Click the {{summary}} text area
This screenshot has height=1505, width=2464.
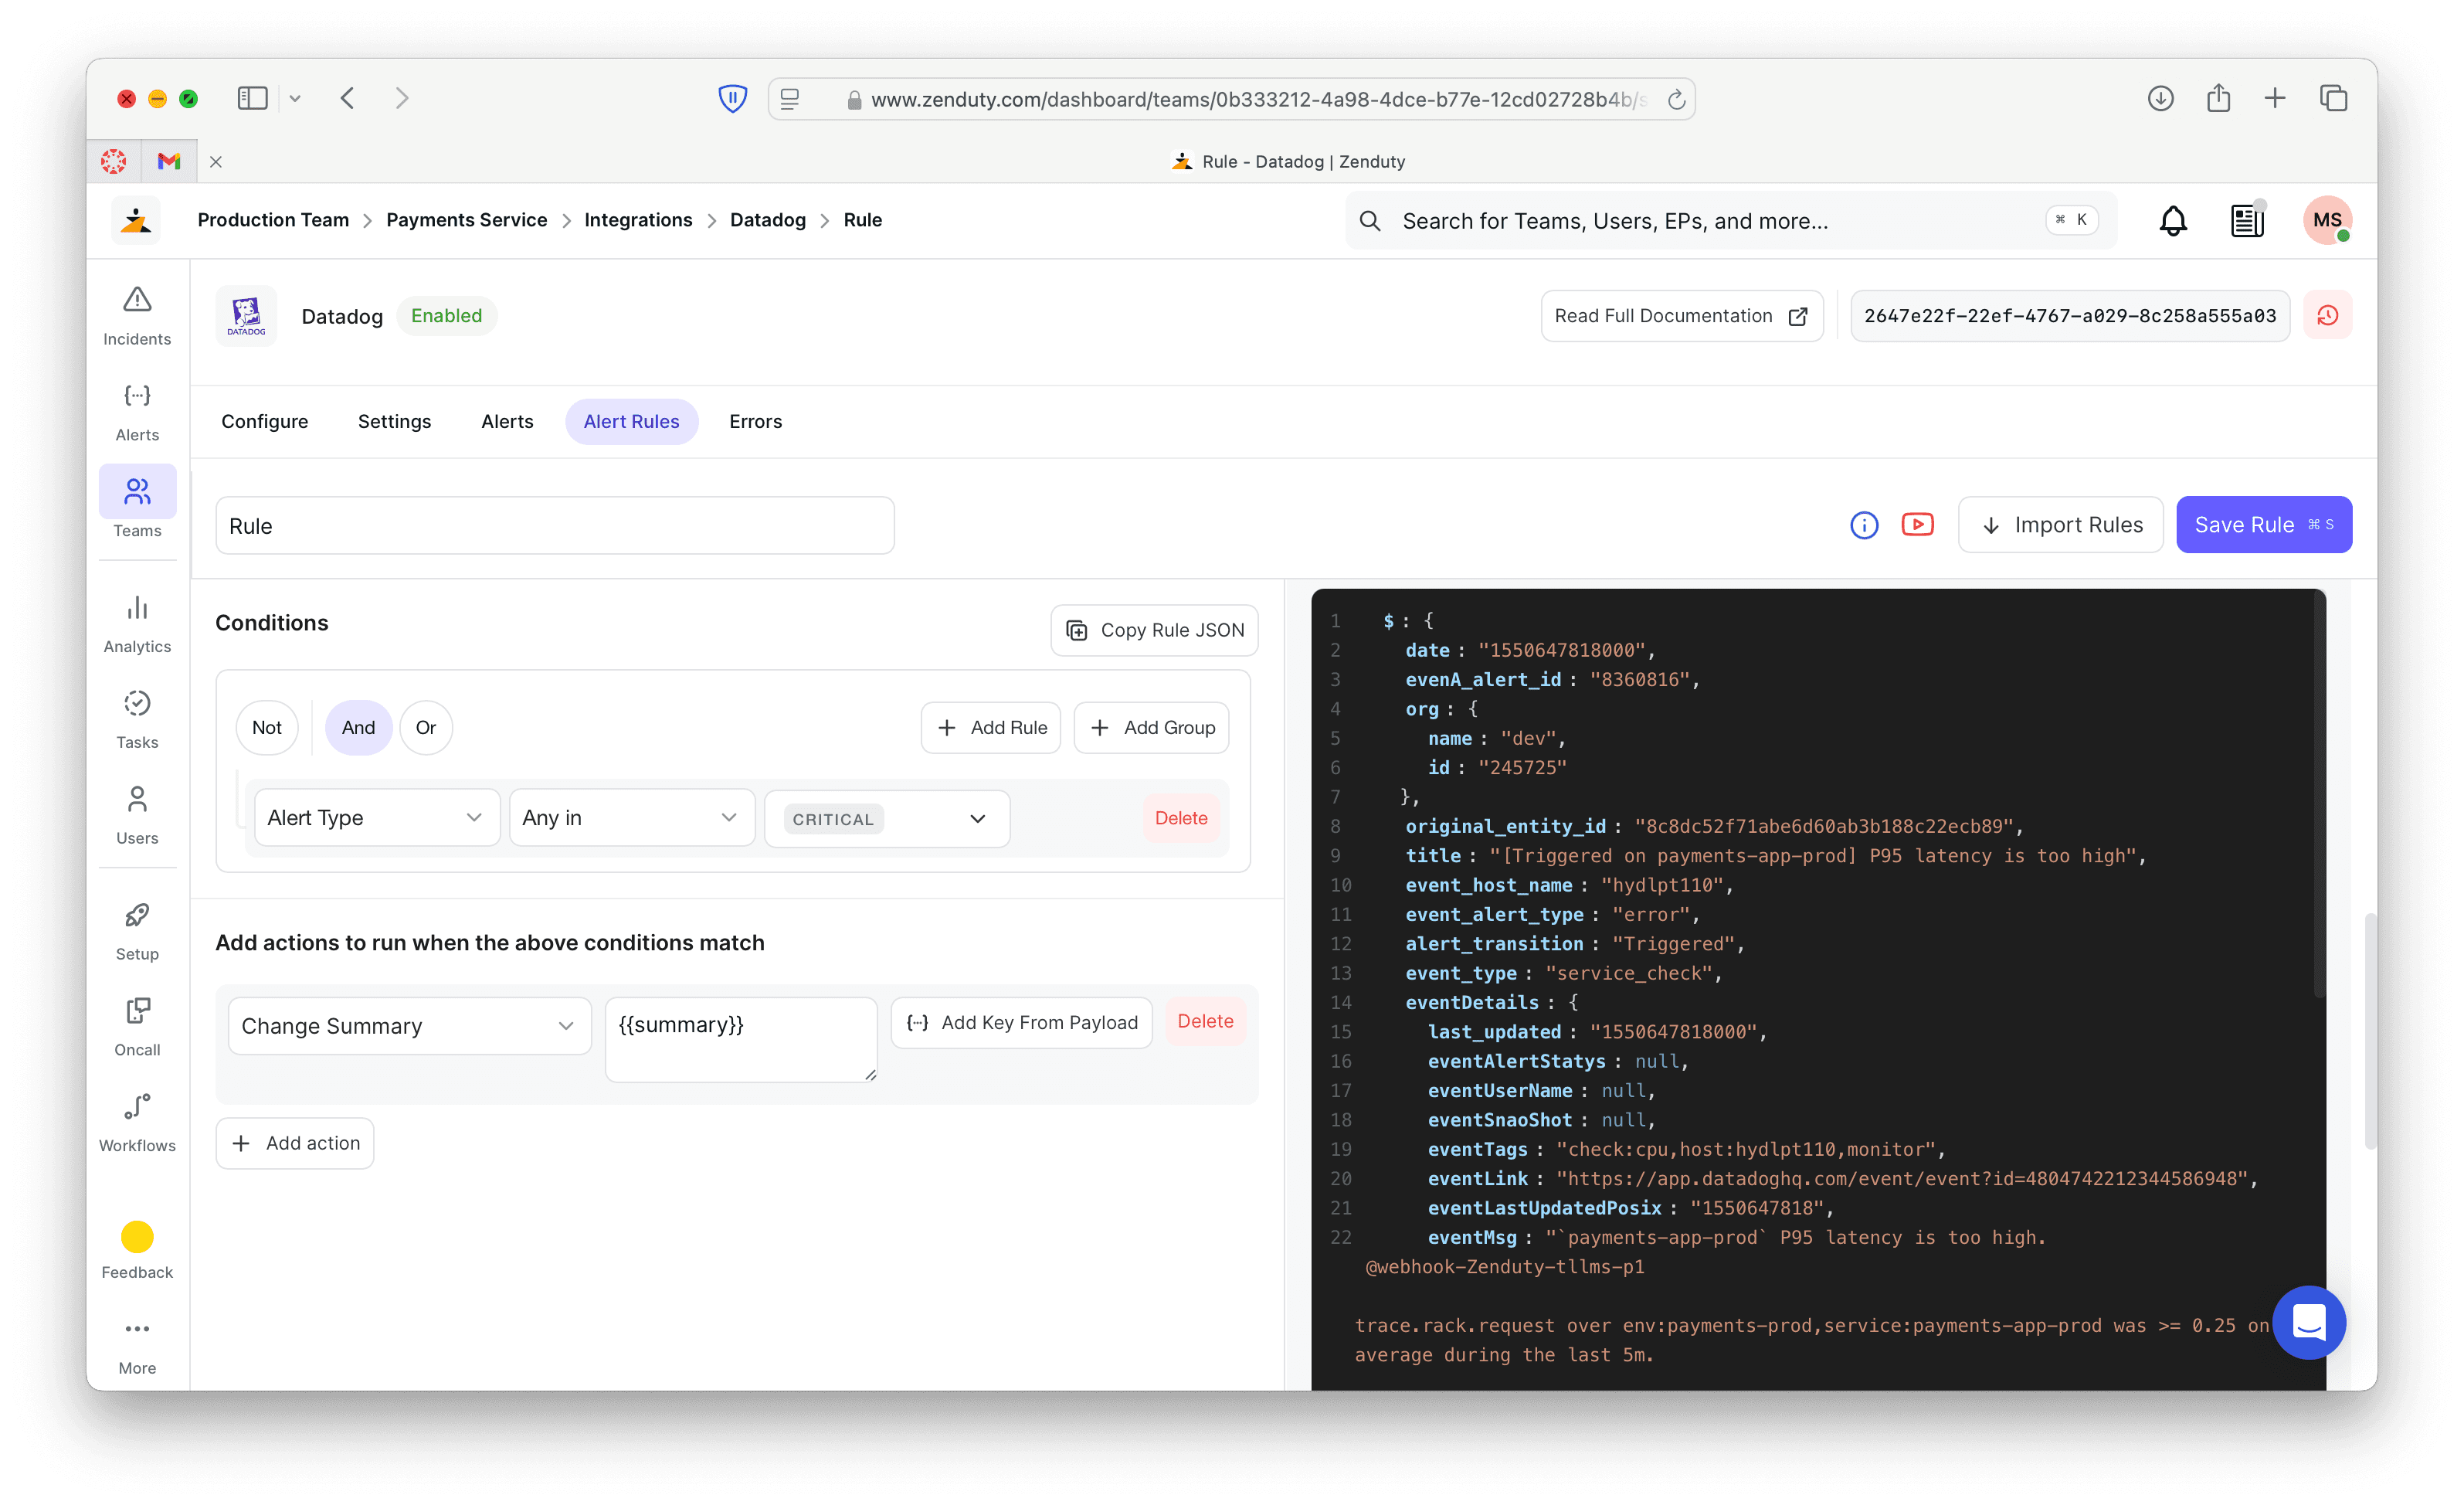pyautogui.click(x=741, y=1039)
